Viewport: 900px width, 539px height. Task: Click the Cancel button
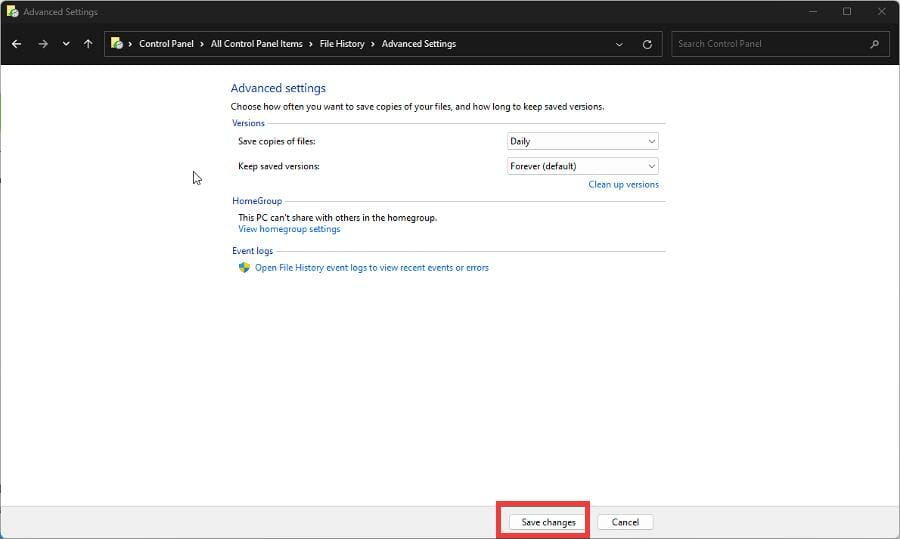click(x=625, y=522)
